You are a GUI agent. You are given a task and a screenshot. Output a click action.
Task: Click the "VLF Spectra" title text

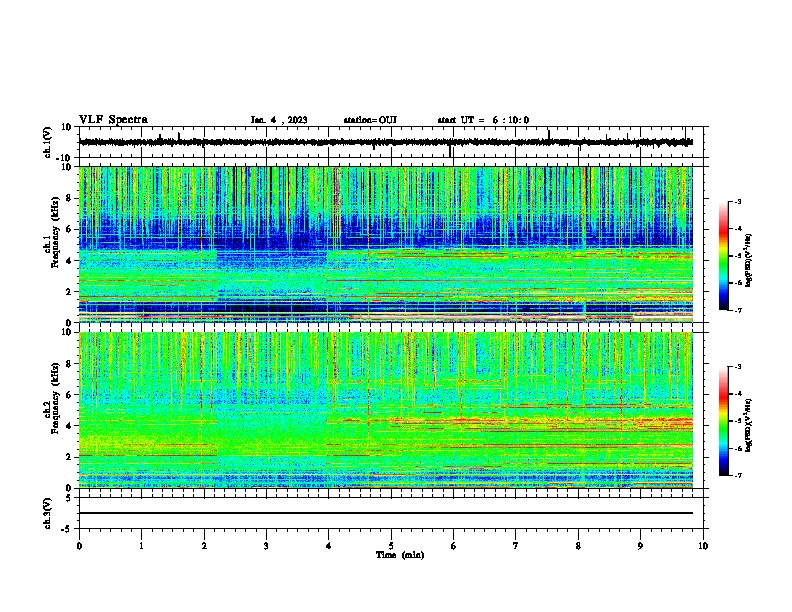(x=113, y=120)
